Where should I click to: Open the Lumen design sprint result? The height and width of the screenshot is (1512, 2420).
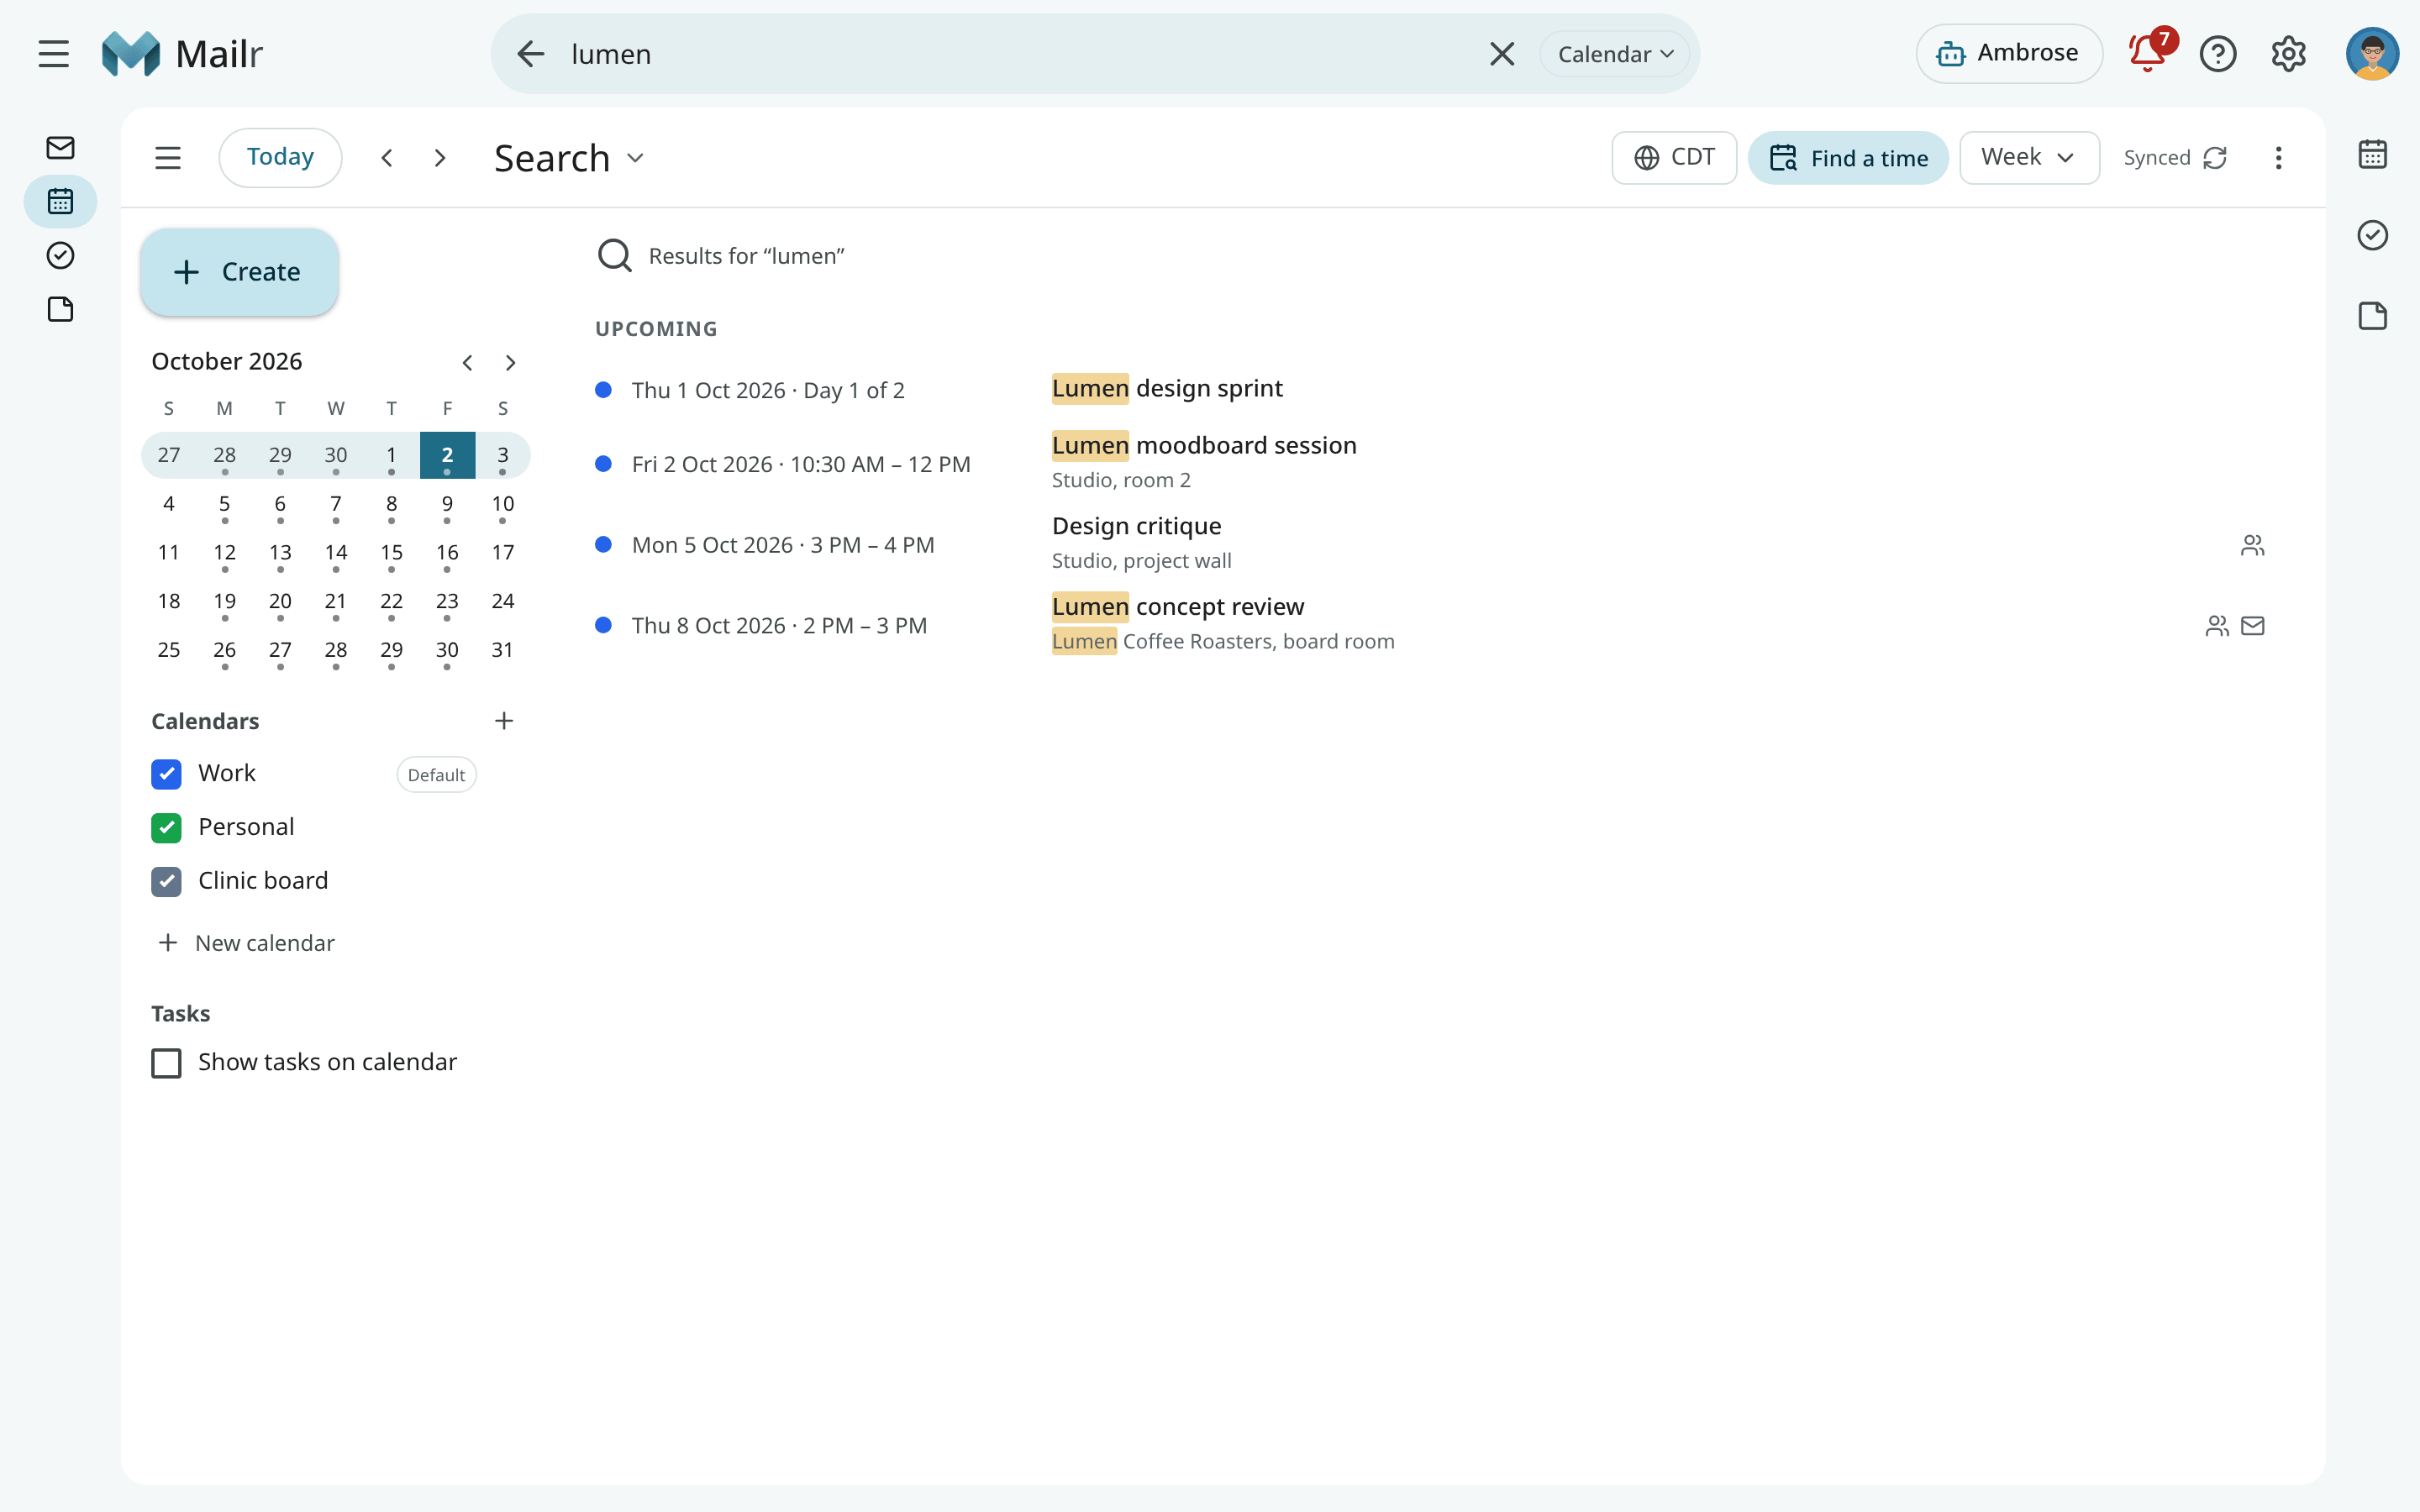[x=1430, y=390]
